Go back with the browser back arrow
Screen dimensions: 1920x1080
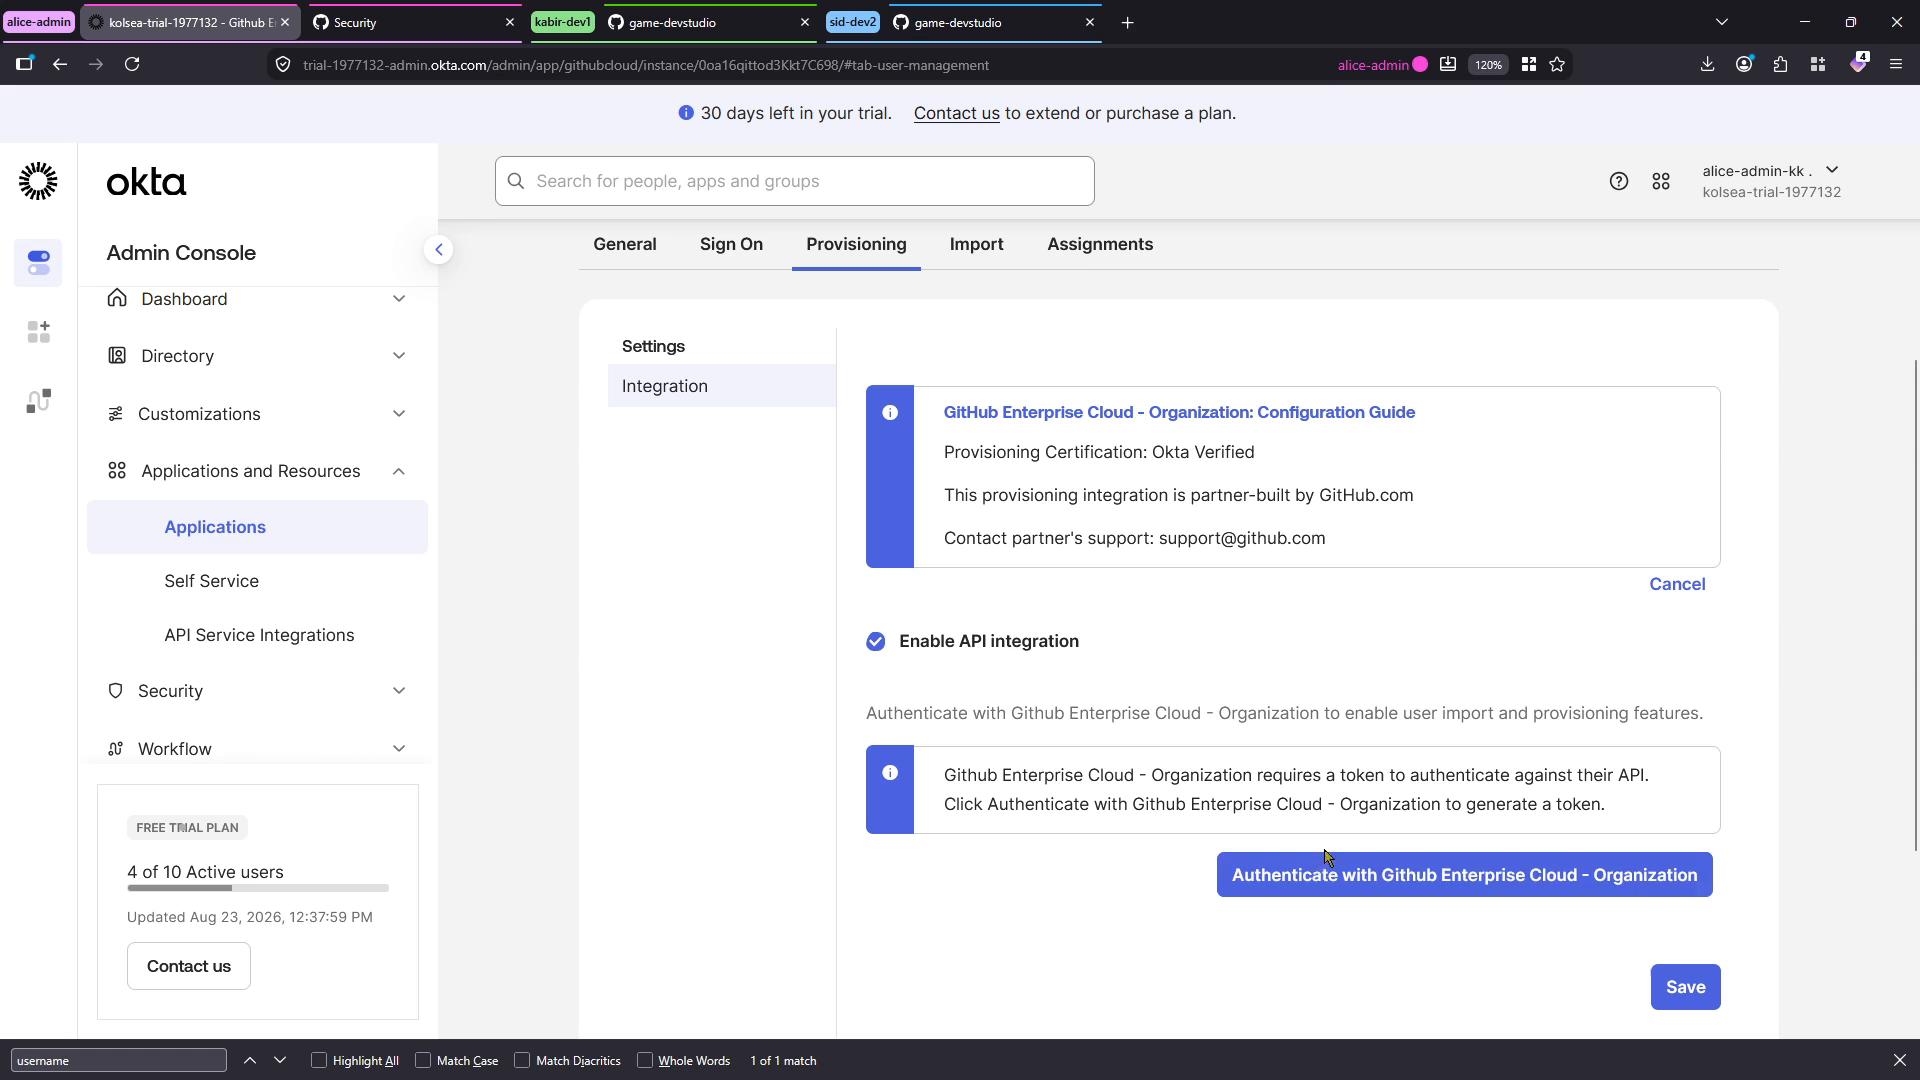[x=60, y=64]
